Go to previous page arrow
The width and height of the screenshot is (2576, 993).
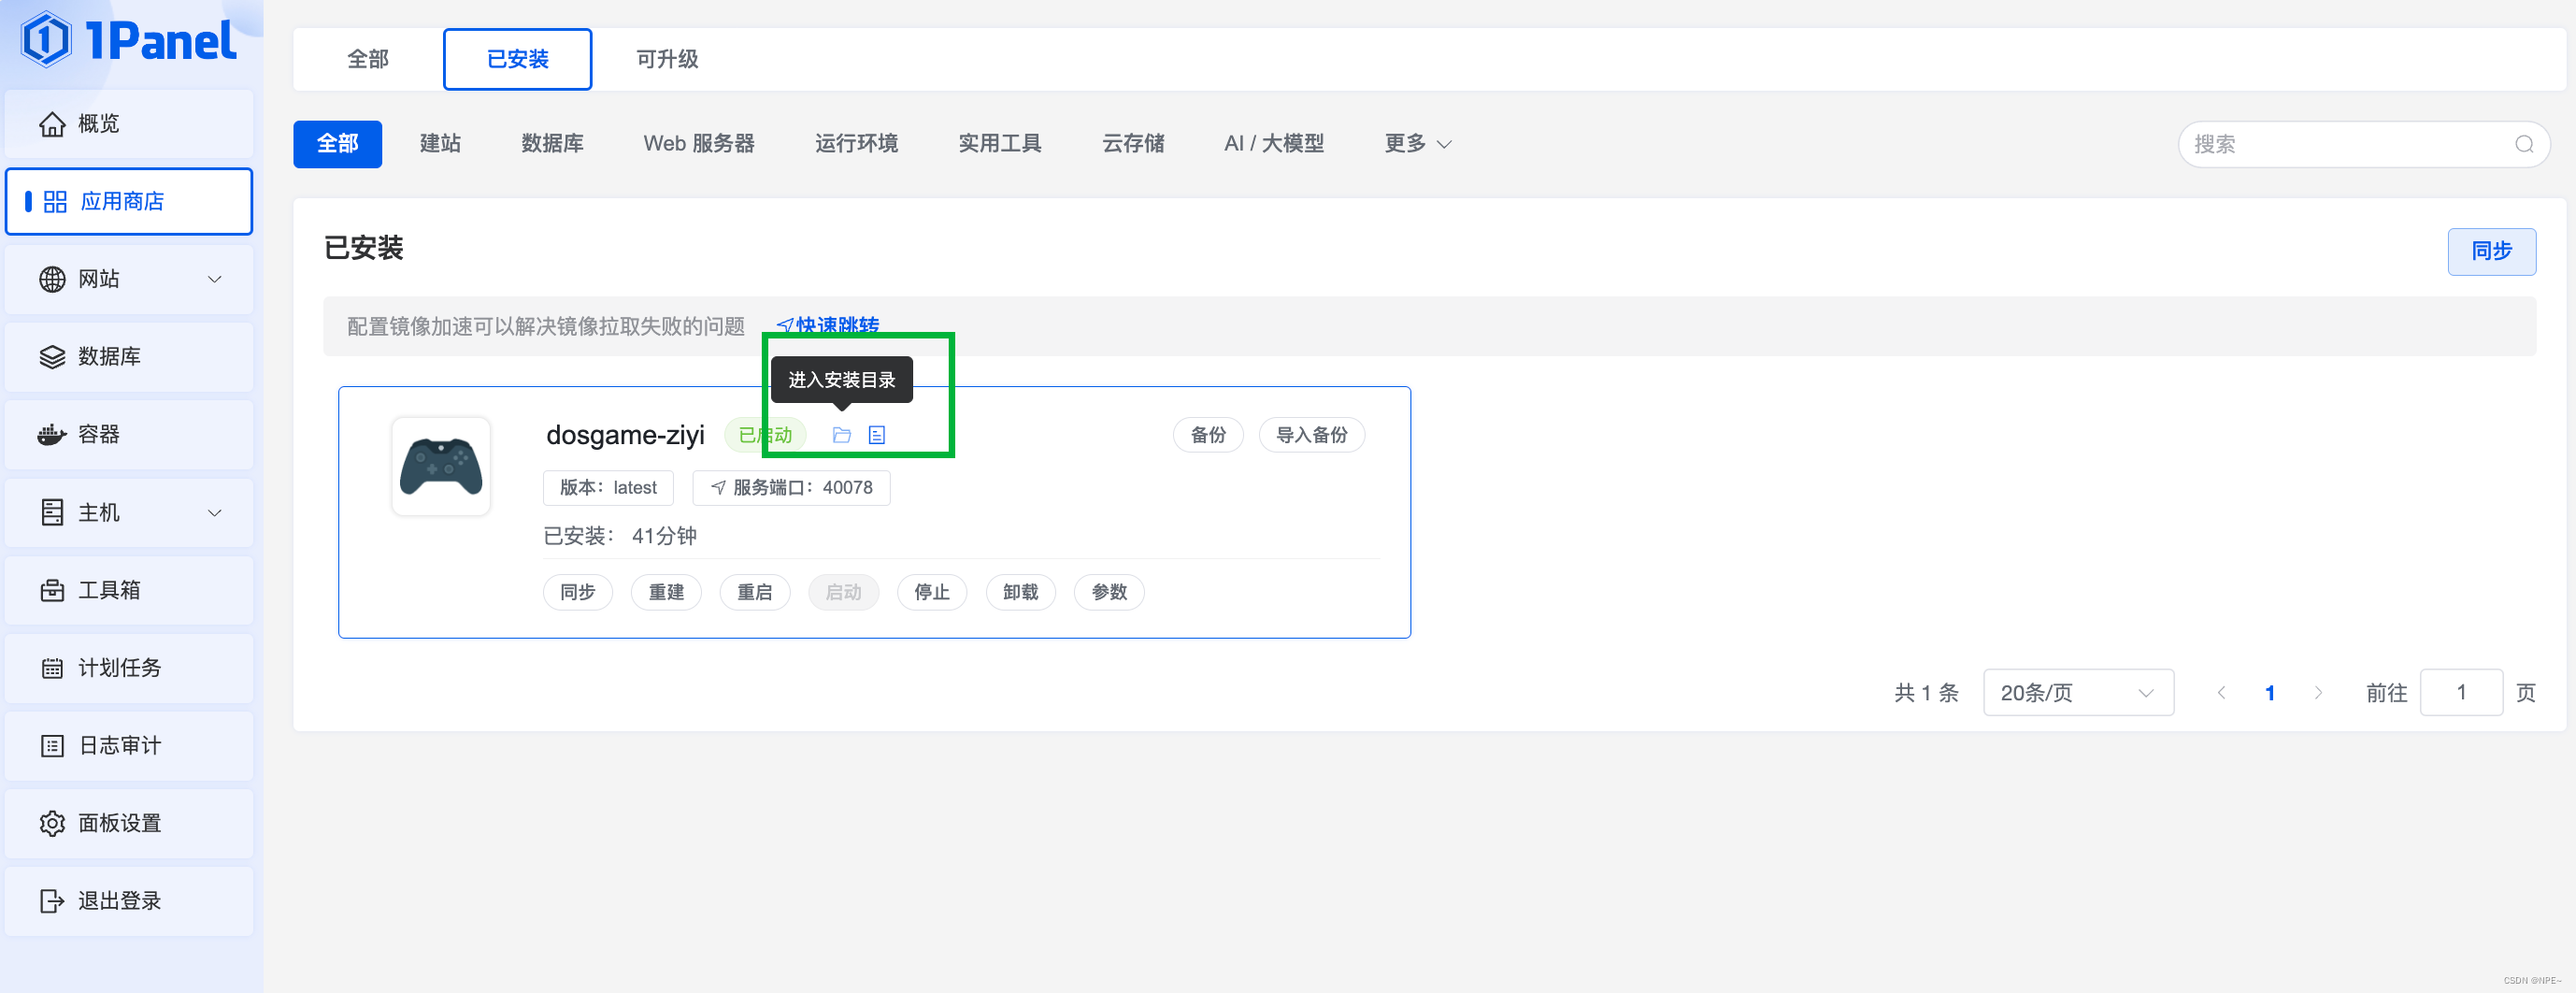[2221, 692]
